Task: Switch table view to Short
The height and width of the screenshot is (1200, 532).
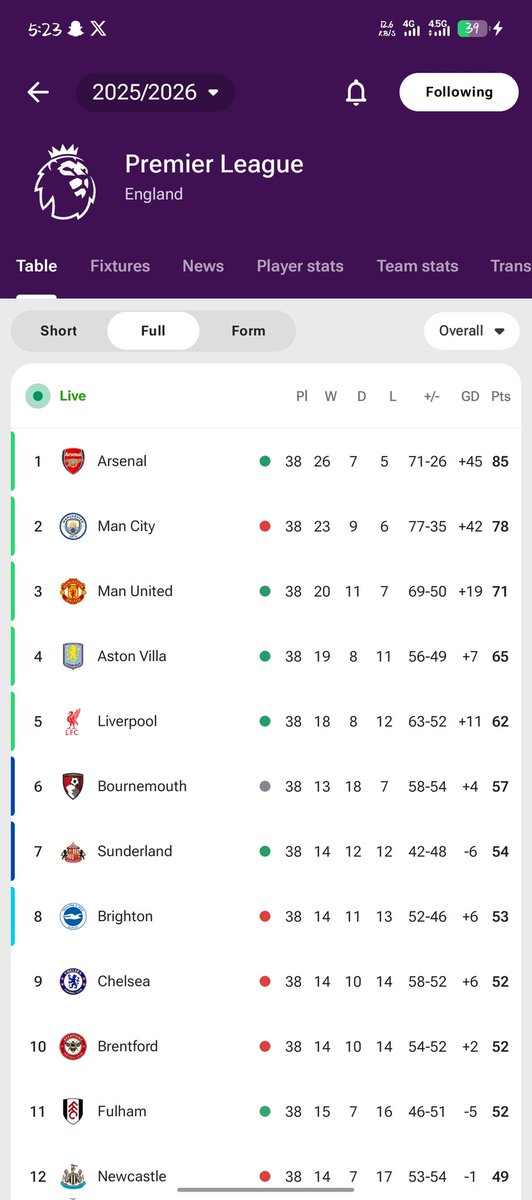Action: point(58,331)
